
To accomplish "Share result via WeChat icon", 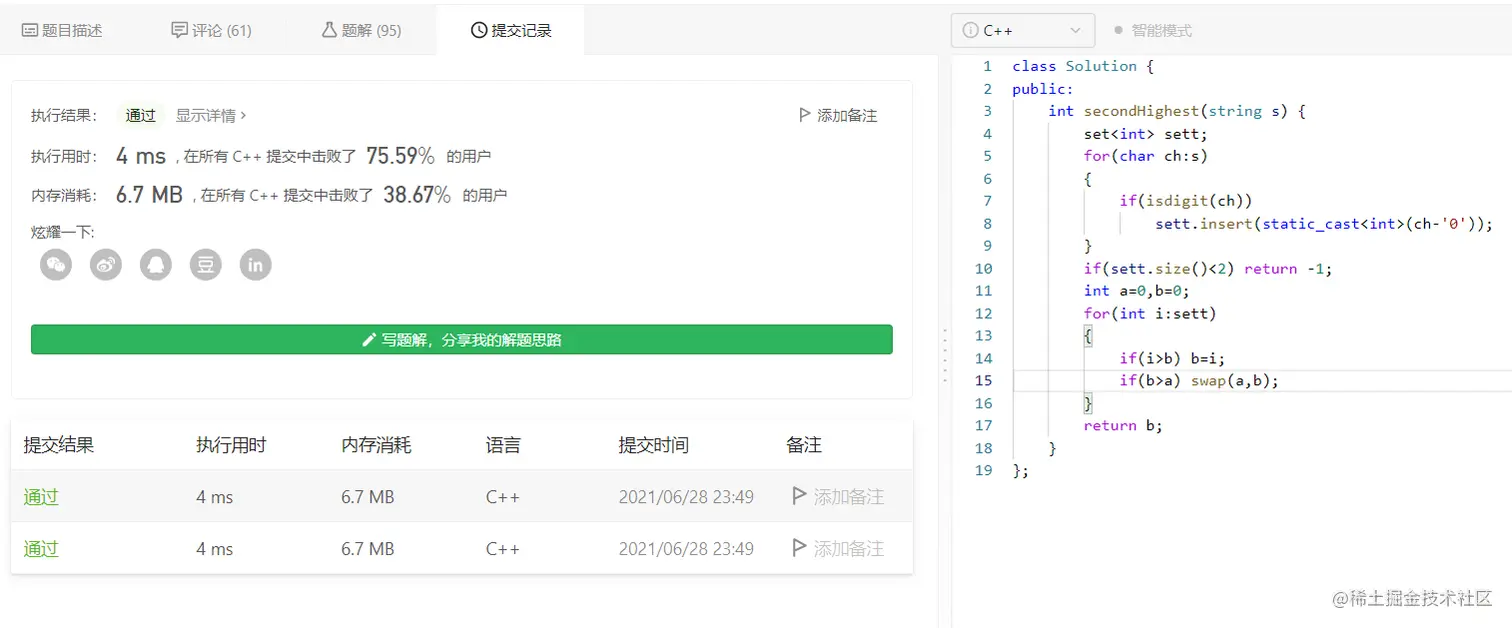I will coord(56,265).
